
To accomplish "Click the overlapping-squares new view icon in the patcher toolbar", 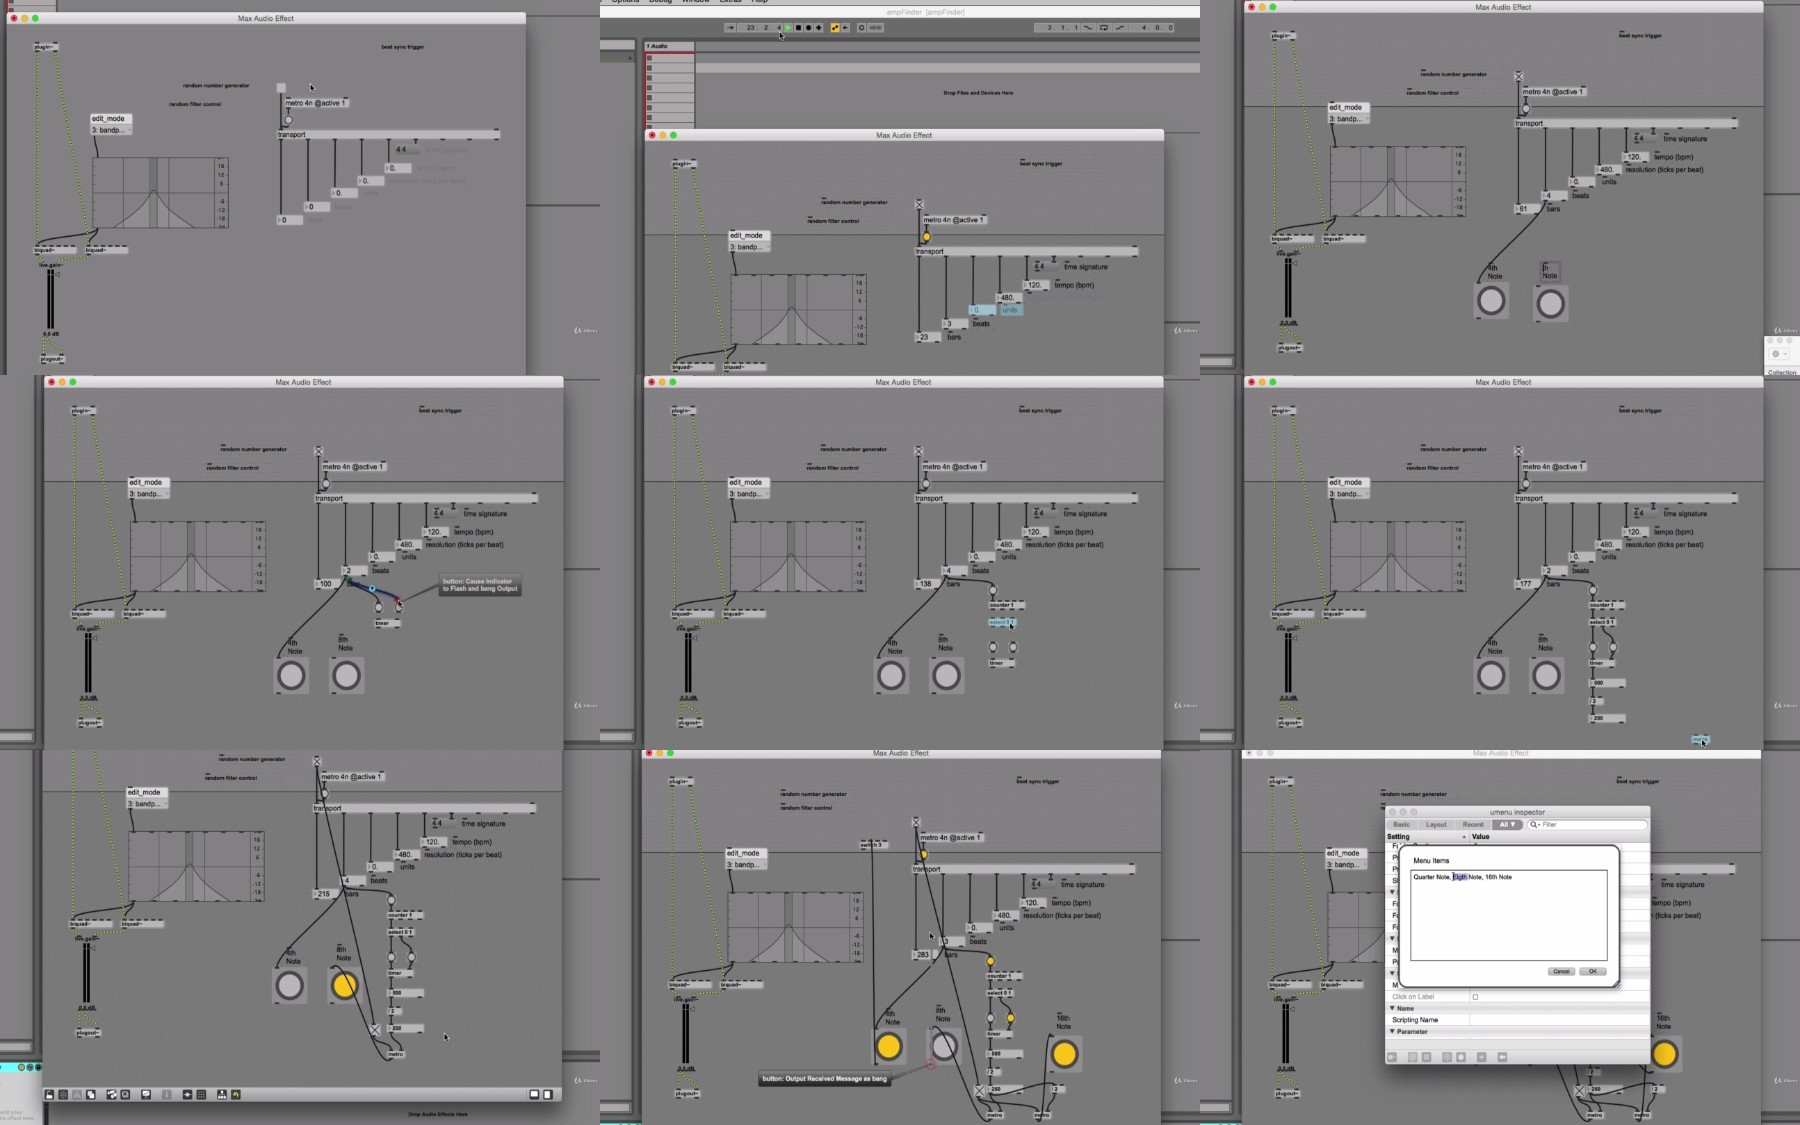I will pos(91,1094).
